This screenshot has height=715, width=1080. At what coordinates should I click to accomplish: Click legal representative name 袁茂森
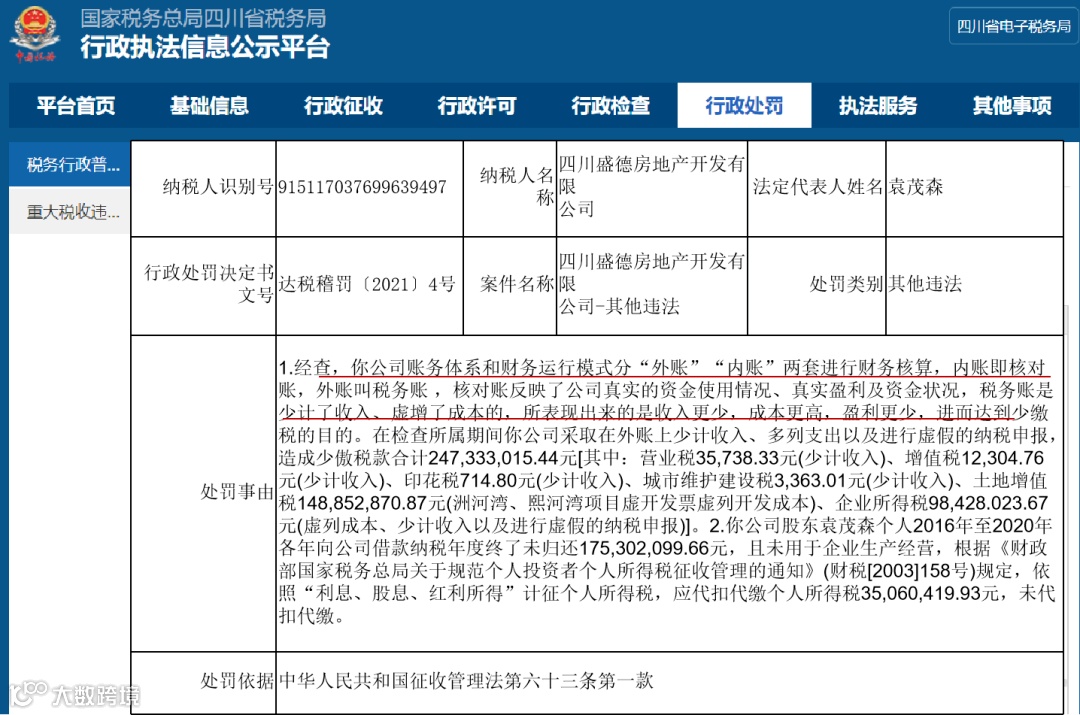click(x=916, y=187)
